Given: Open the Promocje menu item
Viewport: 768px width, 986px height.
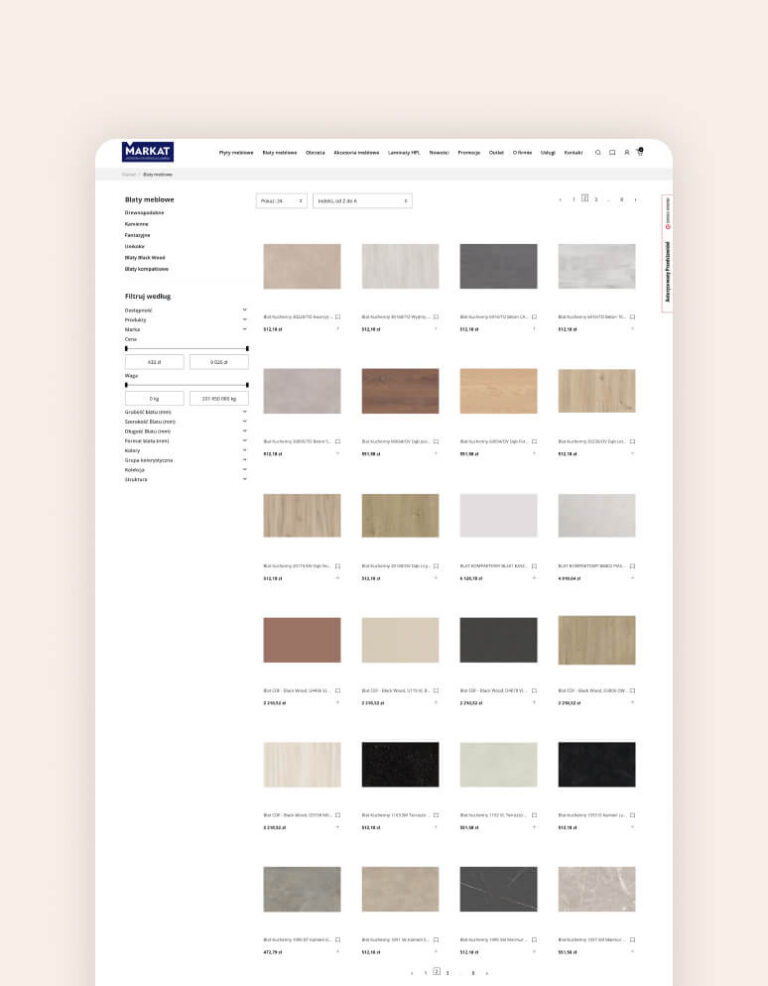Looking at the screenshot, I should tap(469, 153).
